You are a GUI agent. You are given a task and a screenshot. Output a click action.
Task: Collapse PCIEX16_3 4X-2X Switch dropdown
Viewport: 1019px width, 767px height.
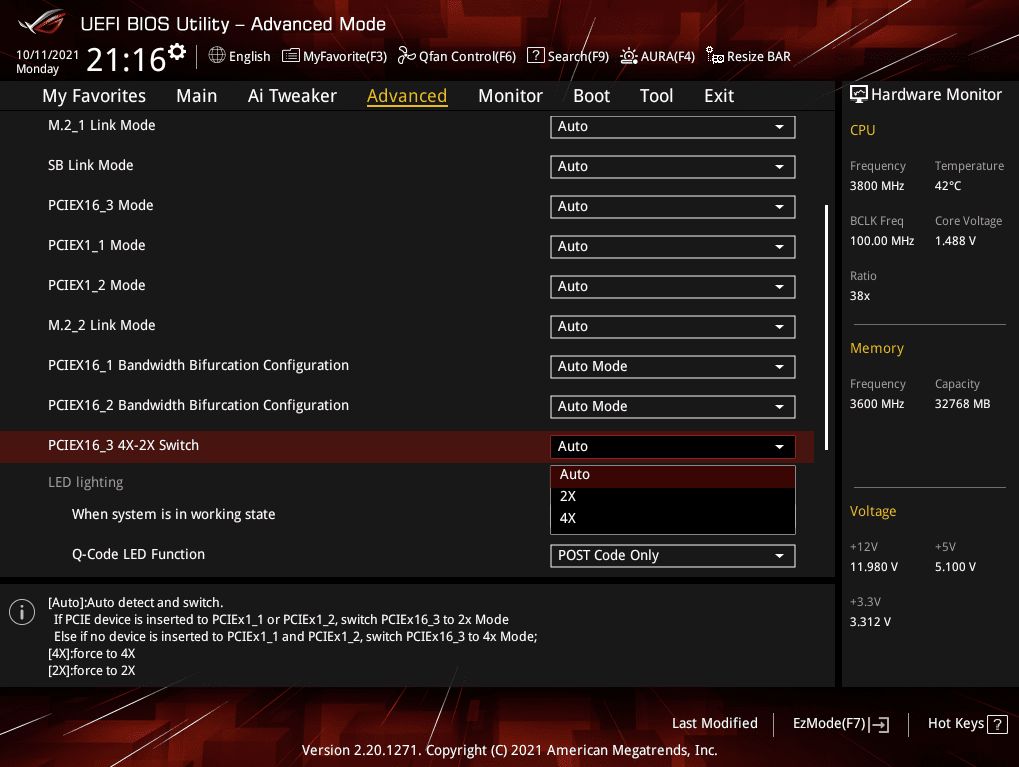tap(673, 447)
